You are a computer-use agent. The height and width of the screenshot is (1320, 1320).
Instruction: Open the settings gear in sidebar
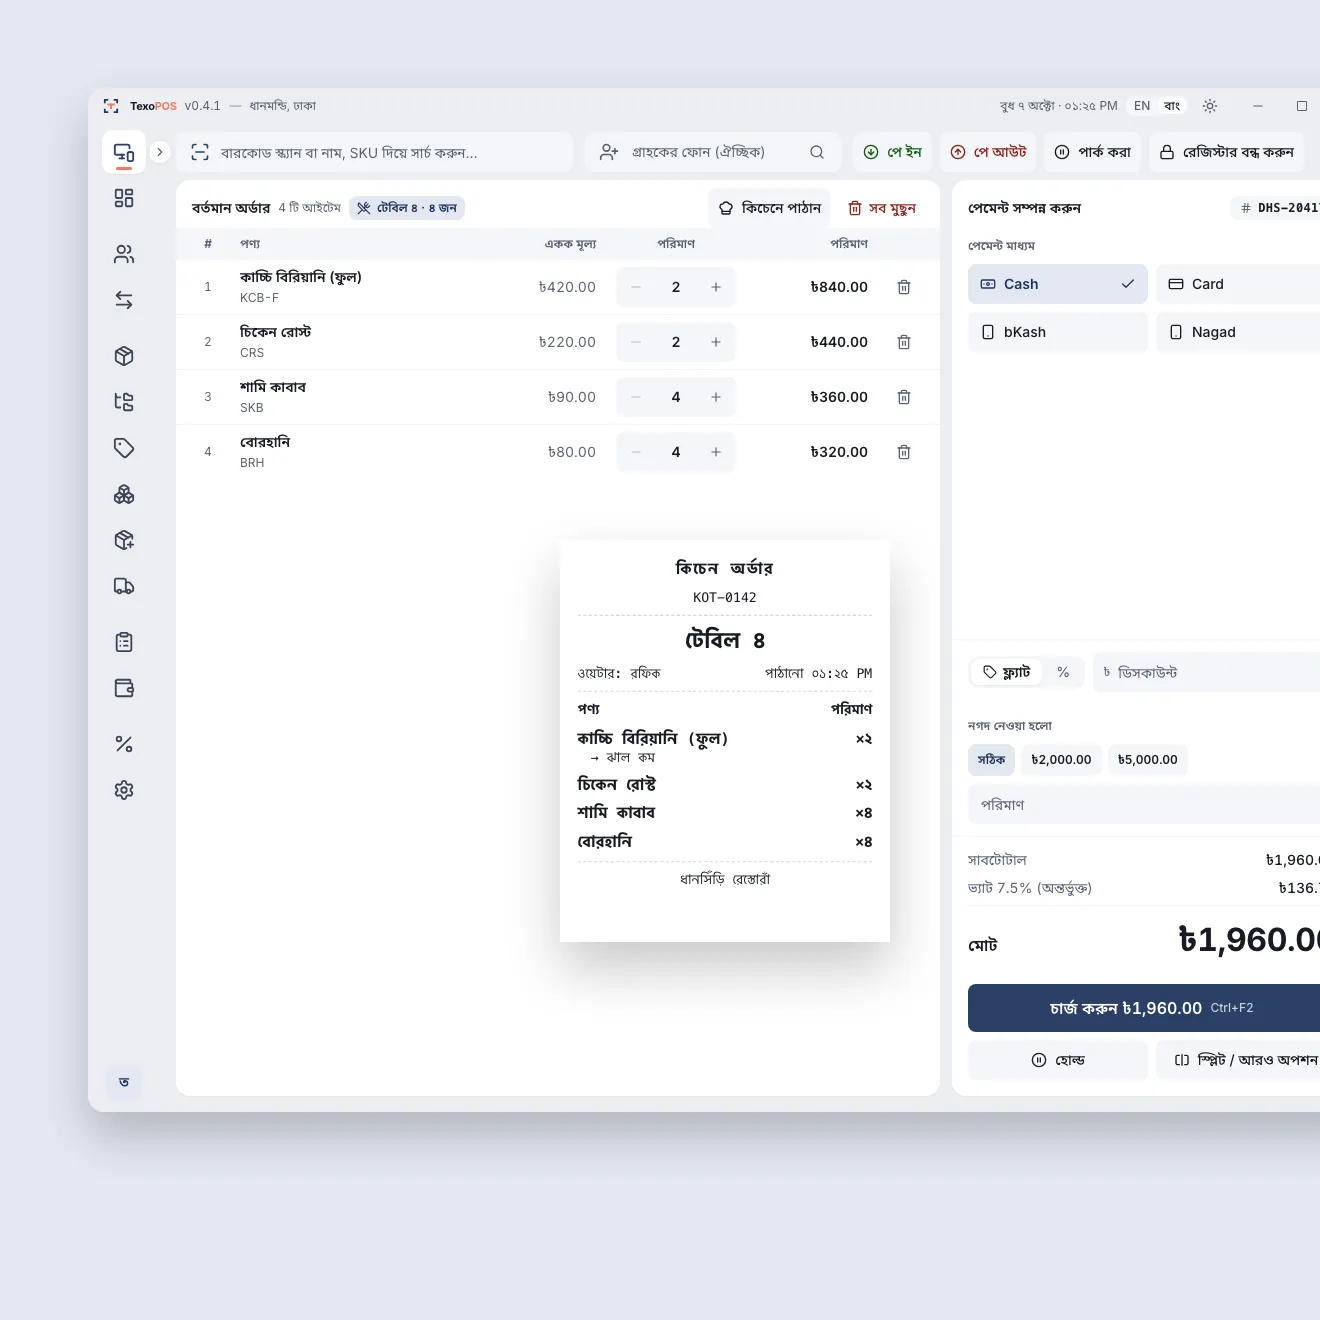coord(124,790)
